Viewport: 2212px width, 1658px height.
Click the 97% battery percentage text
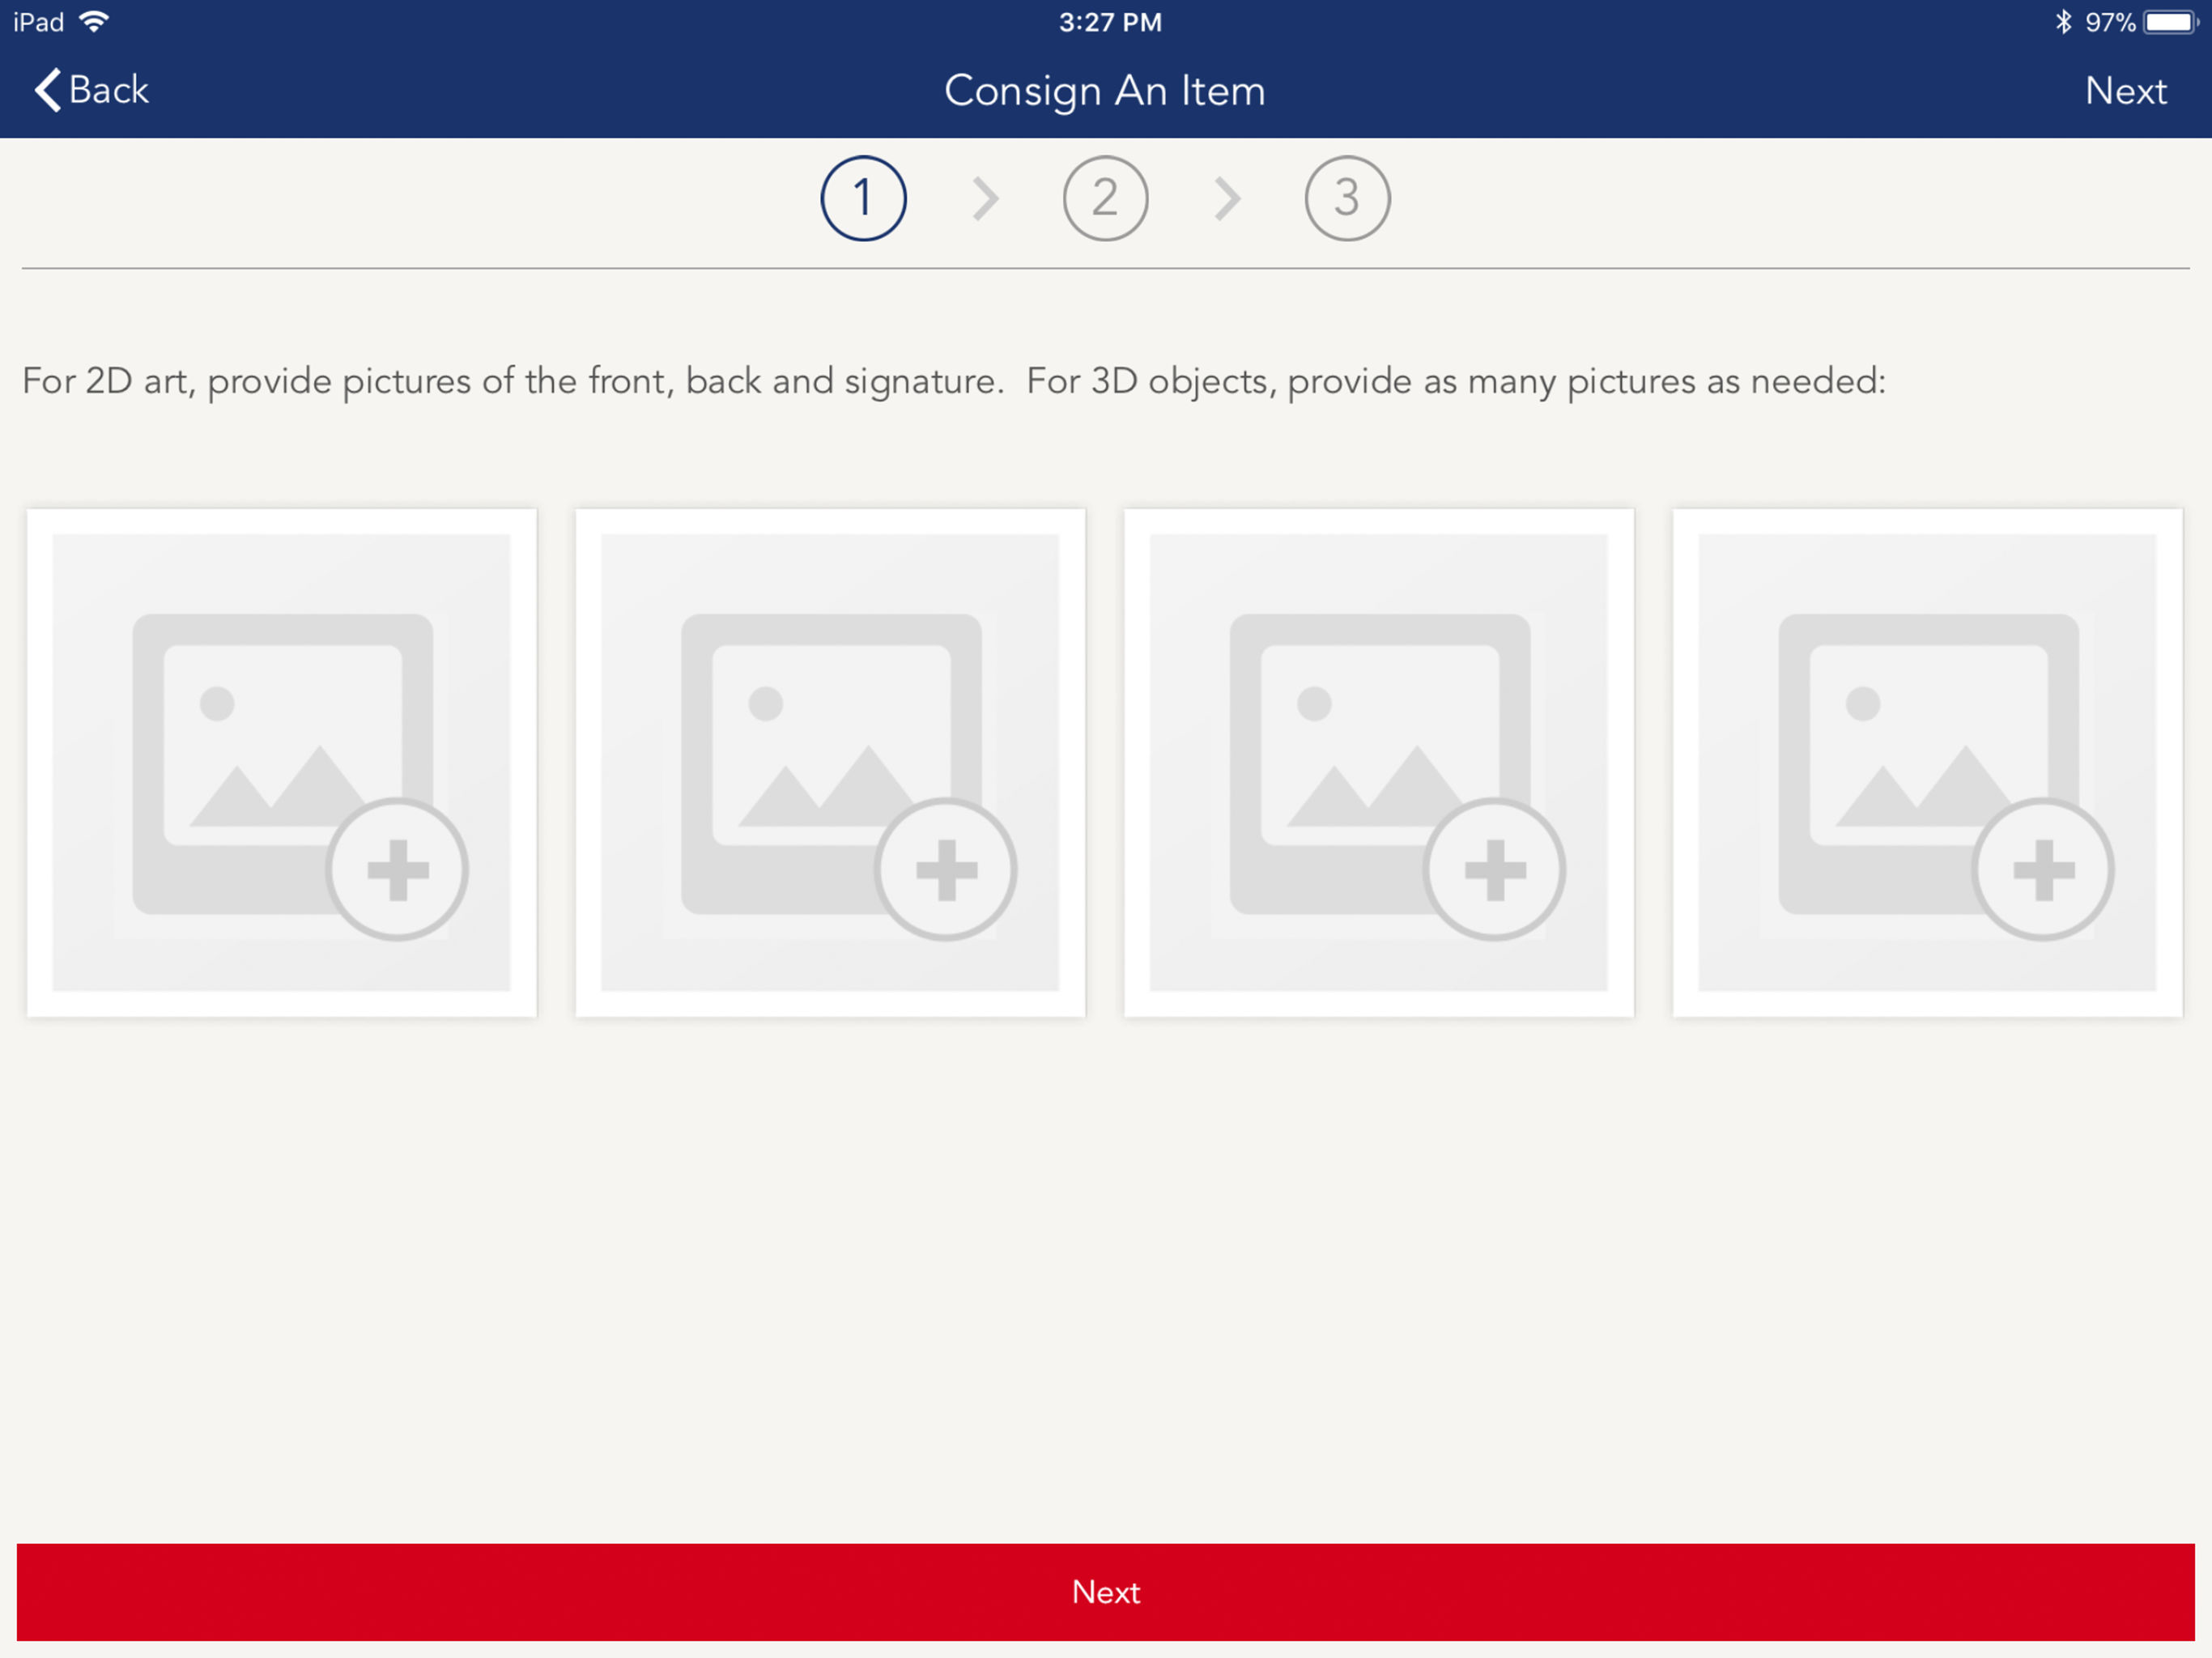tap(2110, 22)
